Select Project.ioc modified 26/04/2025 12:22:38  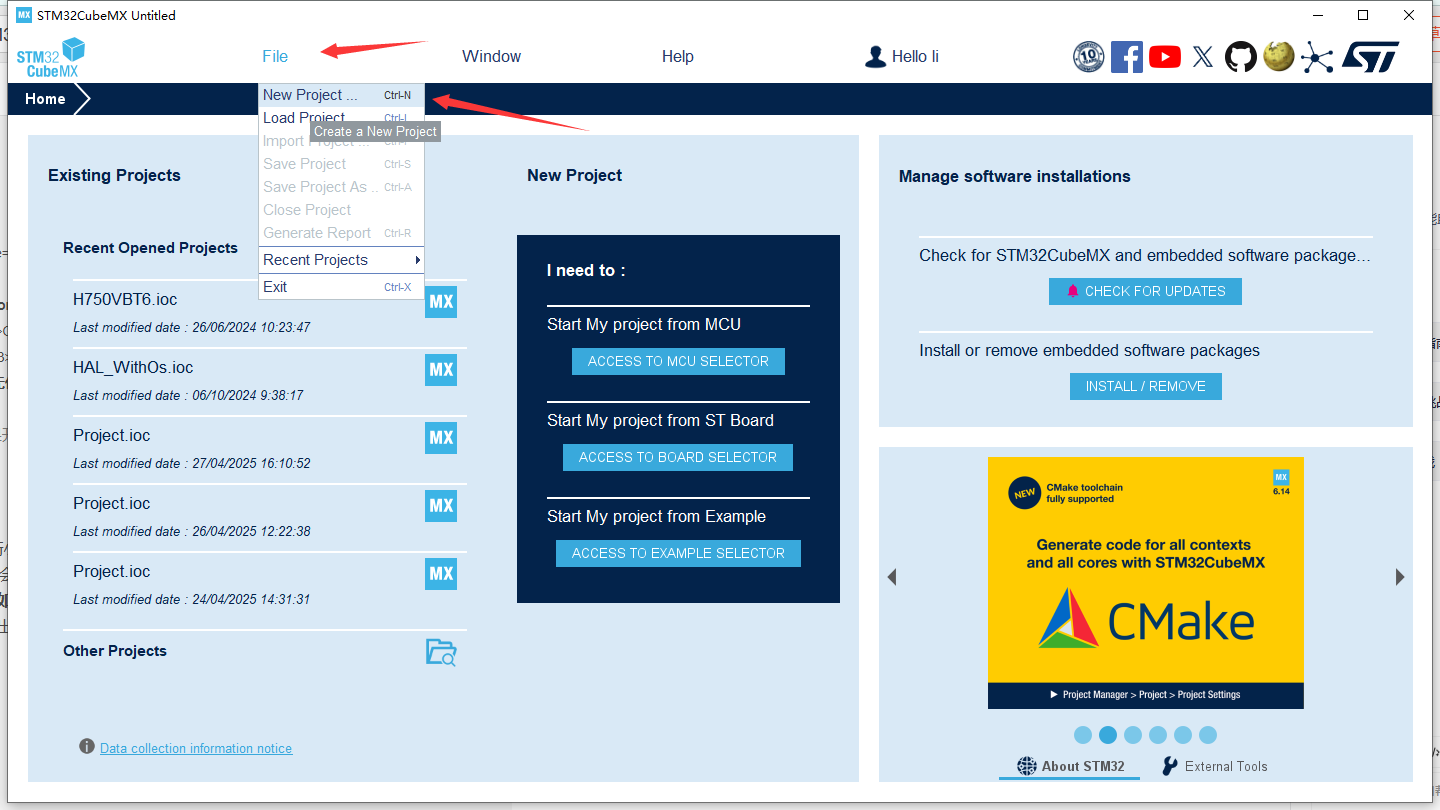(112, 503)
